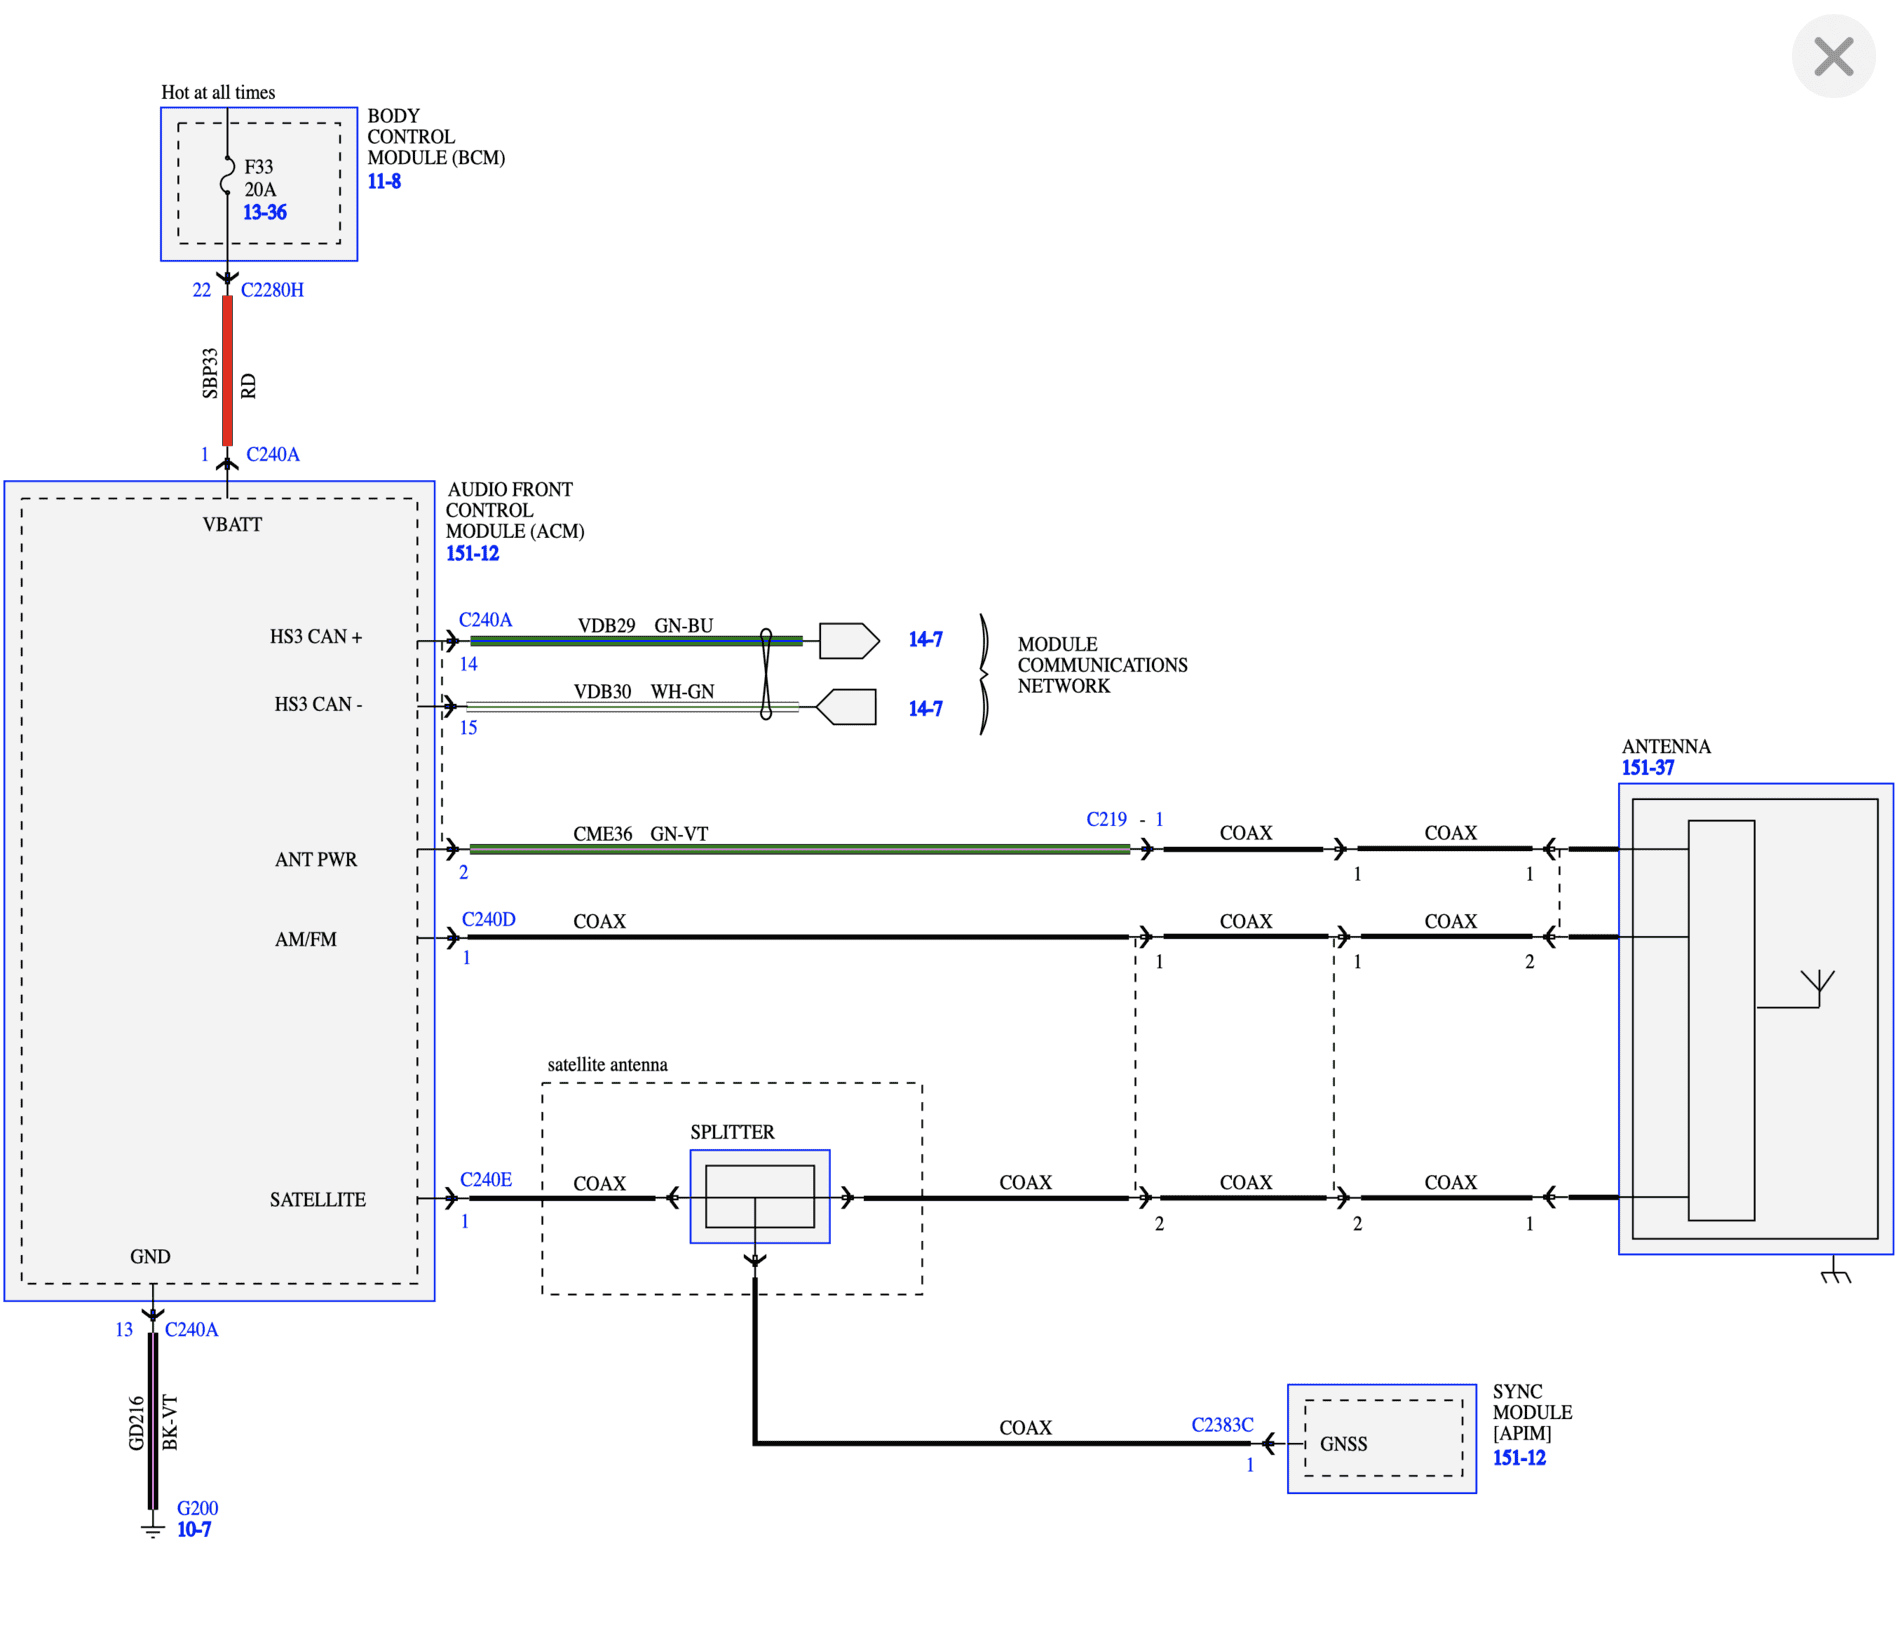This screenshot has height=1628, width=1900.
Task: Click the 'MODULE COMMUNICATIONS NETWORK' label
Action: coord(1102,665)
